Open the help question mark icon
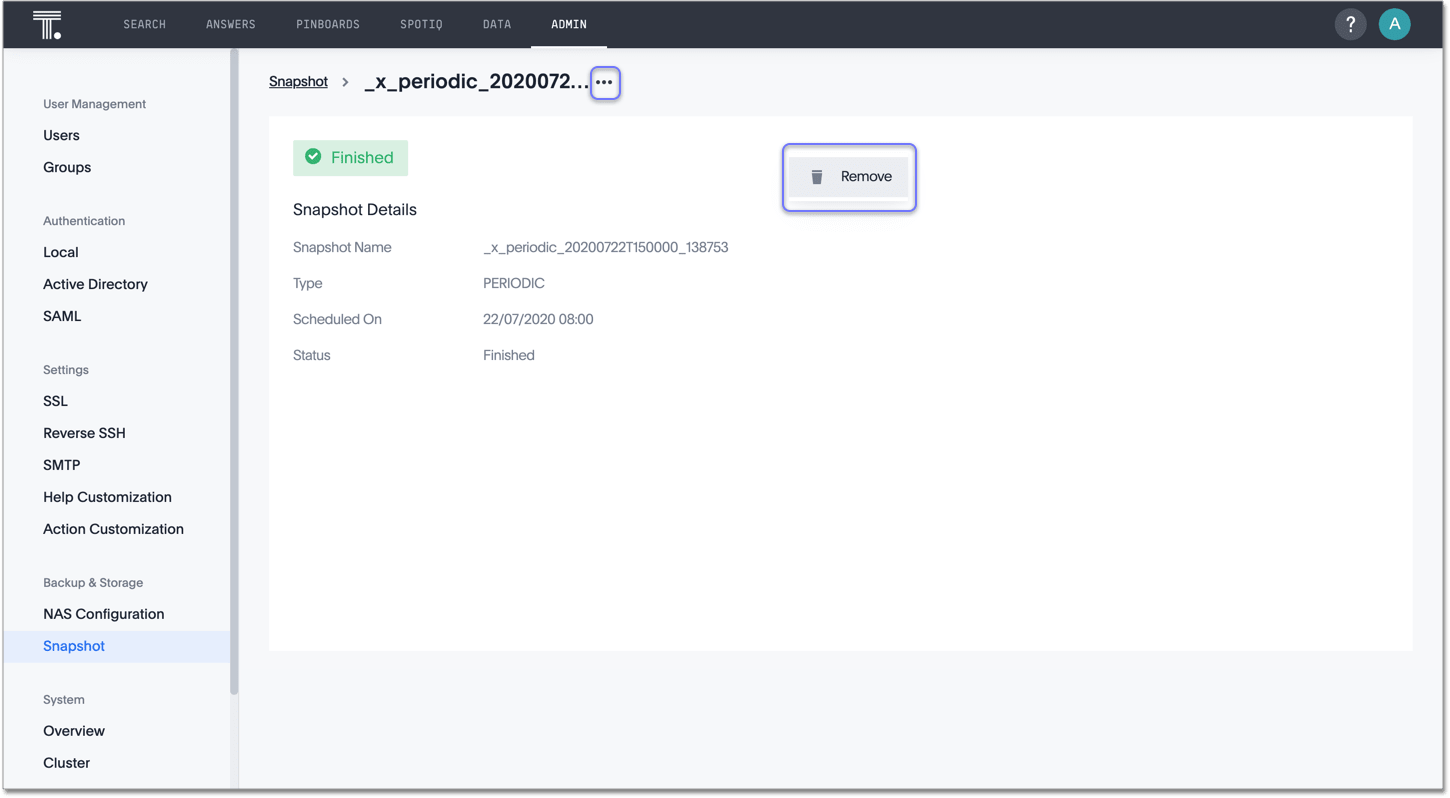The width and height of the screenshot is (1450, 798). [1350, 25]
